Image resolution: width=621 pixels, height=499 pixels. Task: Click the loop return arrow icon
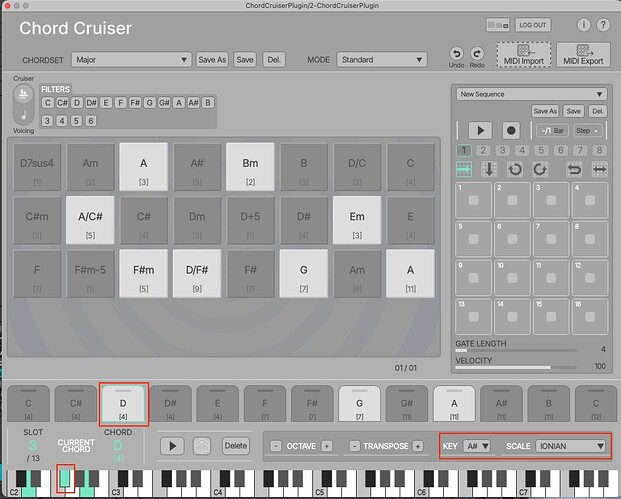574,170
